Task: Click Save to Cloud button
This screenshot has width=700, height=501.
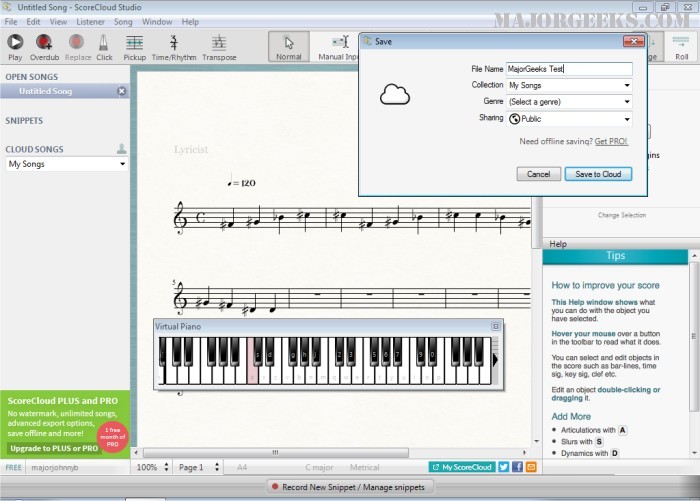Action: [598, 174]
